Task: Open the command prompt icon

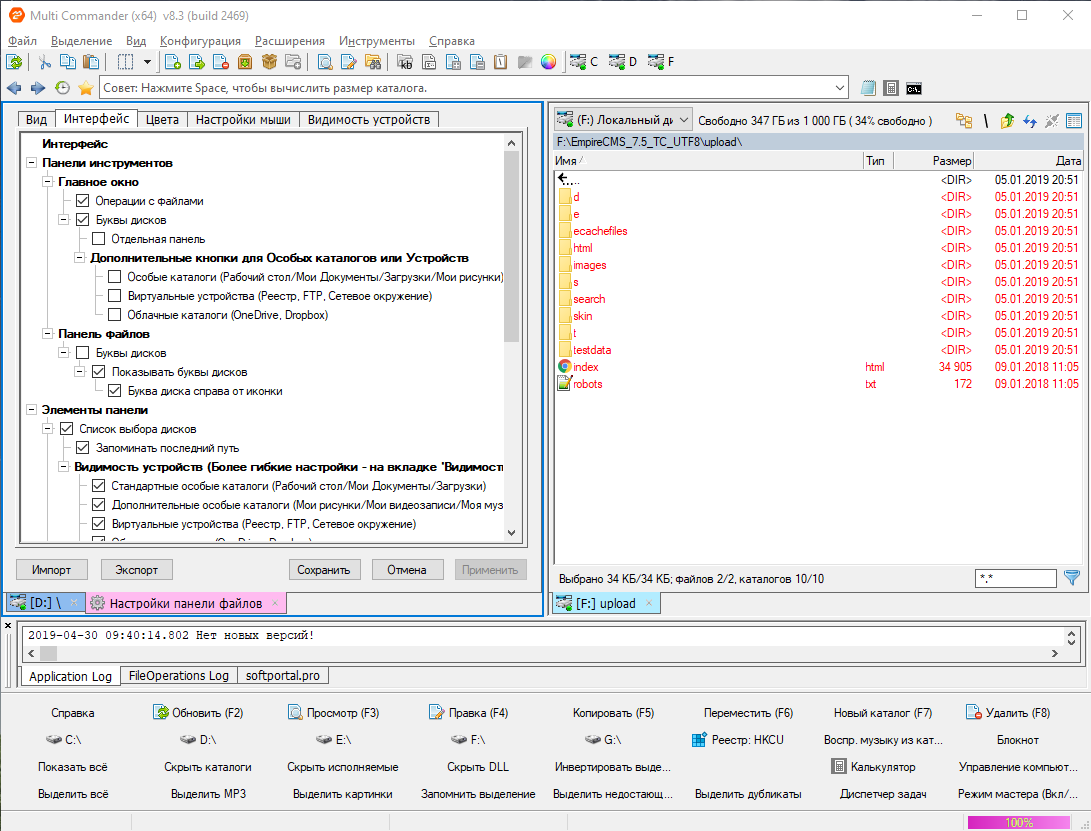Action: pyautogui.click(x=914, y=88)
